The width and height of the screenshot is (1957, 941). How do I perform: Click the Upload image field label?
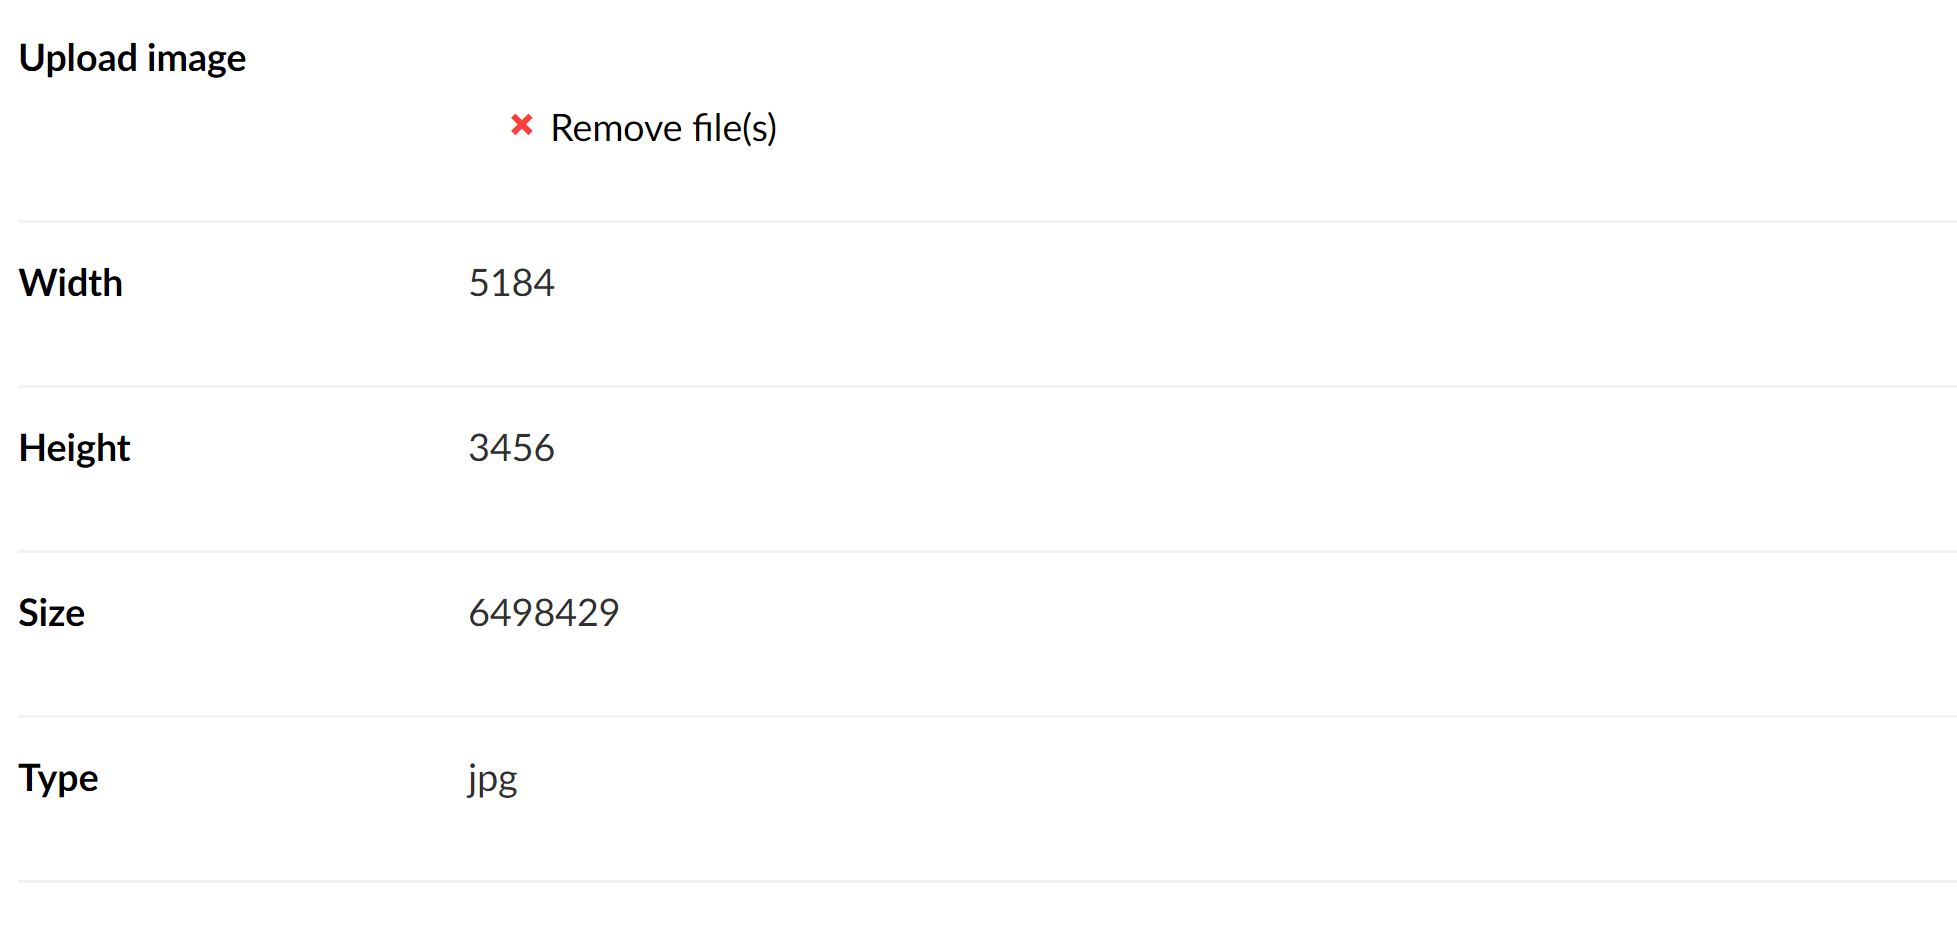tap(132, 58)
